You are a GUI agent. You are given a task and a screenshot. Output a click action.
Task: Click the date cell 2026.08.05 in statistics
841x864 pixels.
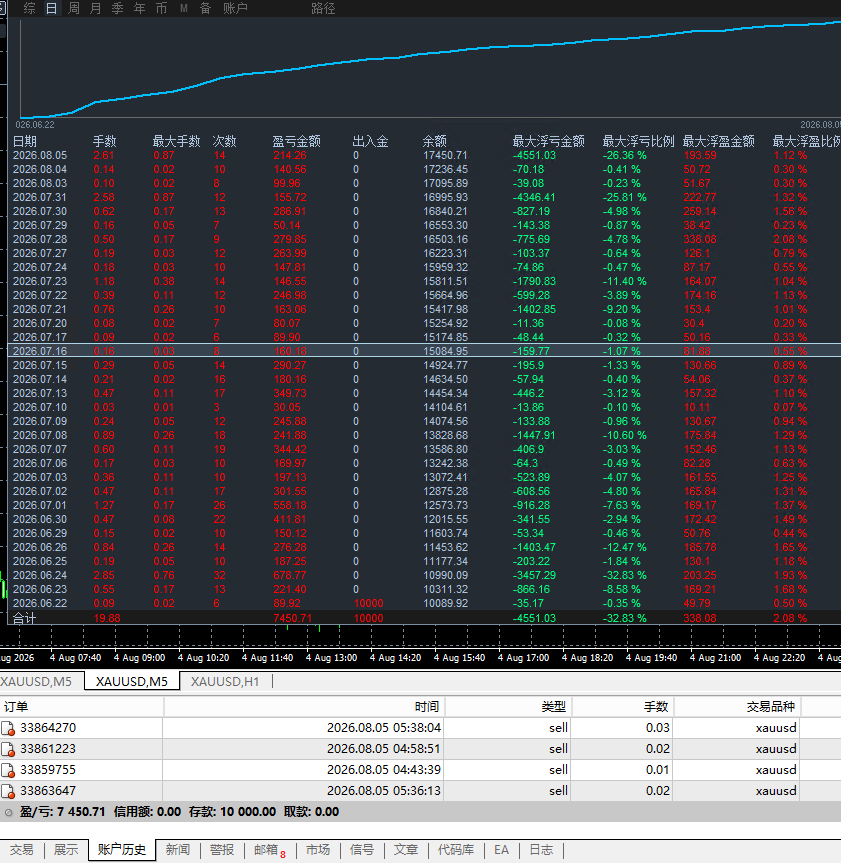[x=40, y=155]
